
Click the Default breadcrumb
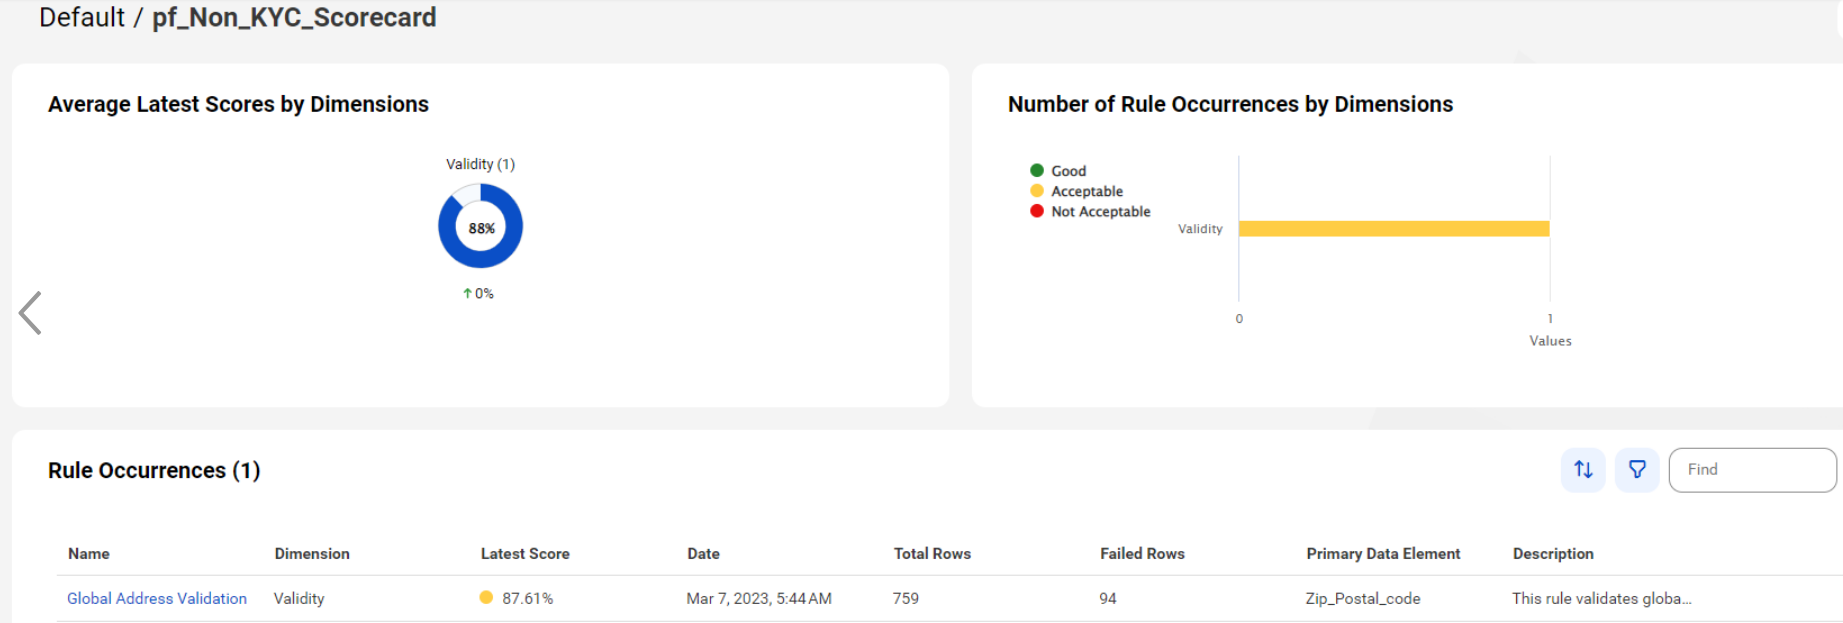[x=82, y=17]
